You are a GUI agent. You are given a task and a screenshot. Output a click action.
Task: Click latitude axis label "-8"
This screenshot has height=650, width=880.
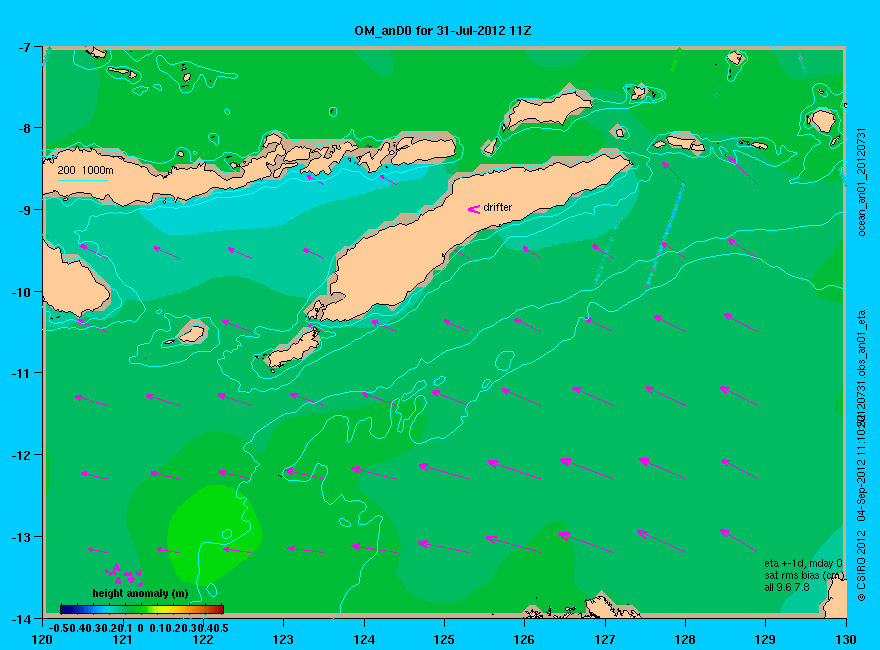[23, 128]
